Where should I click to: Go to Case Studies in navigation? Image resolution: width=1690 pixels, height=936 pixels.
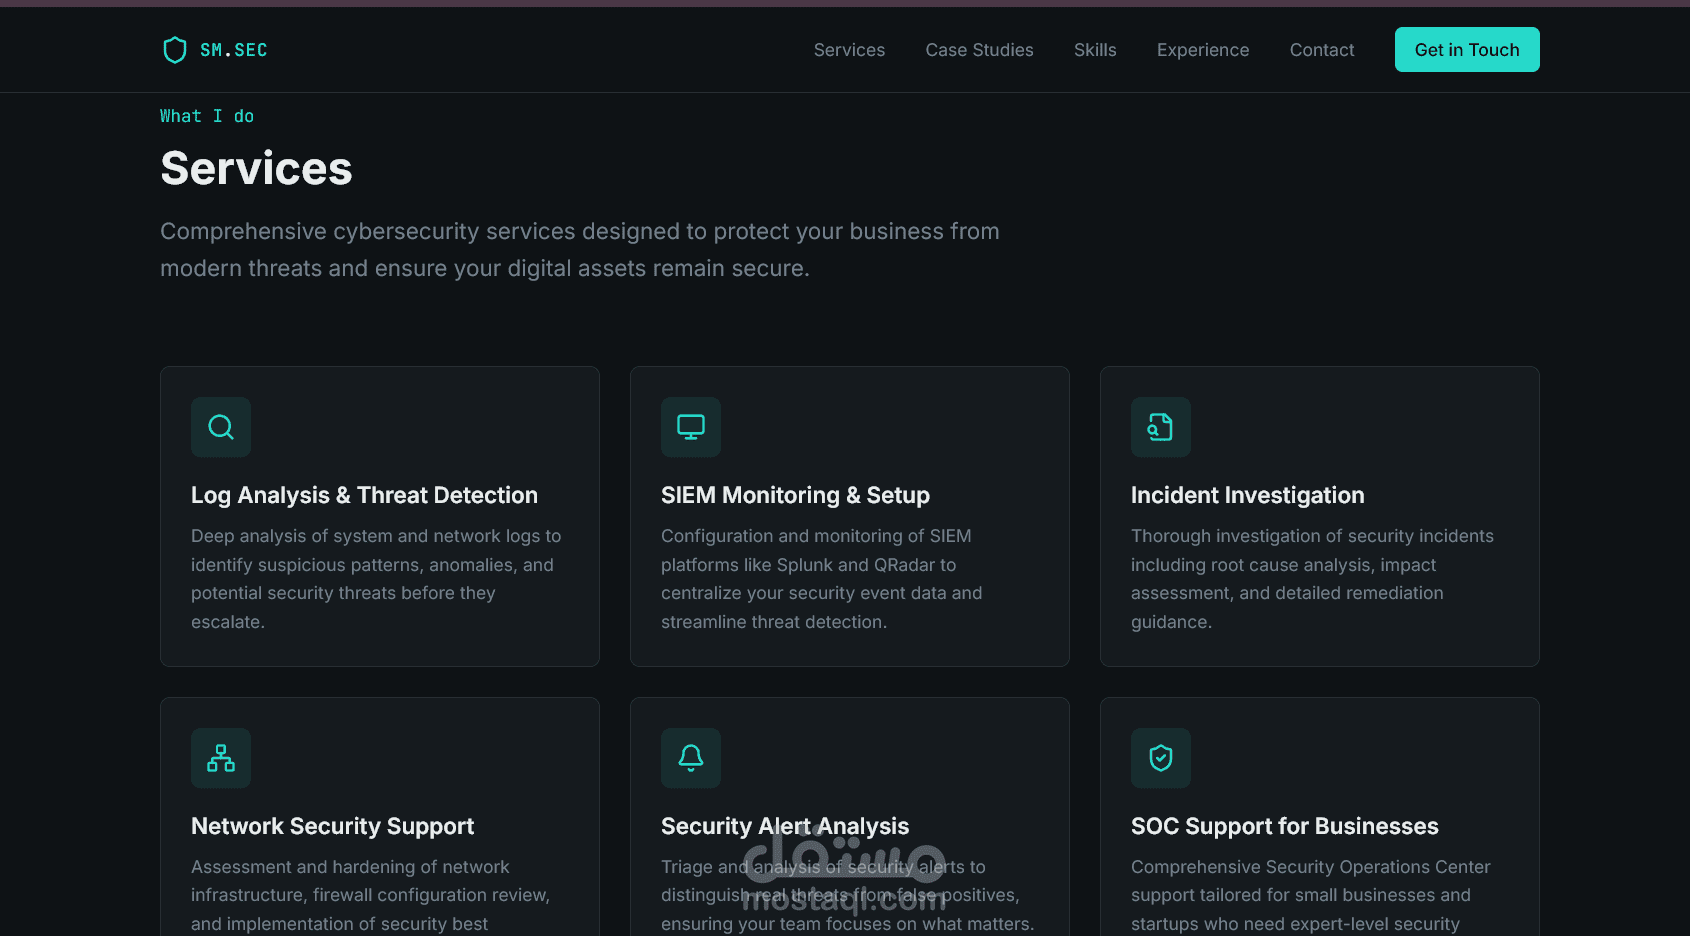pyautogui.click(x=979, y=50)
